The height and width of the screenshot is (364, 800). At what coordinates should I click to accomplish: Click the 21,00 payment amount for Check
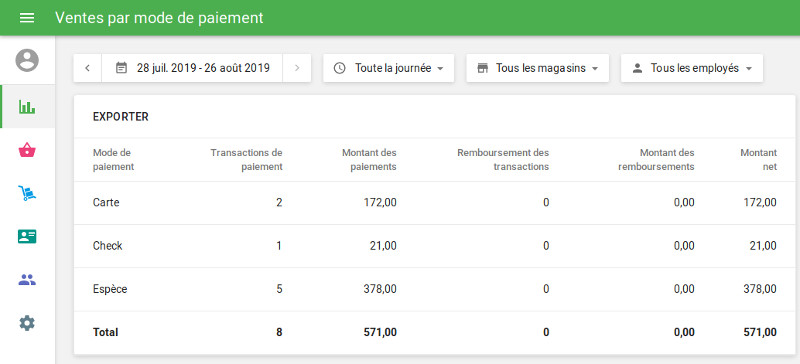(383, 246)
